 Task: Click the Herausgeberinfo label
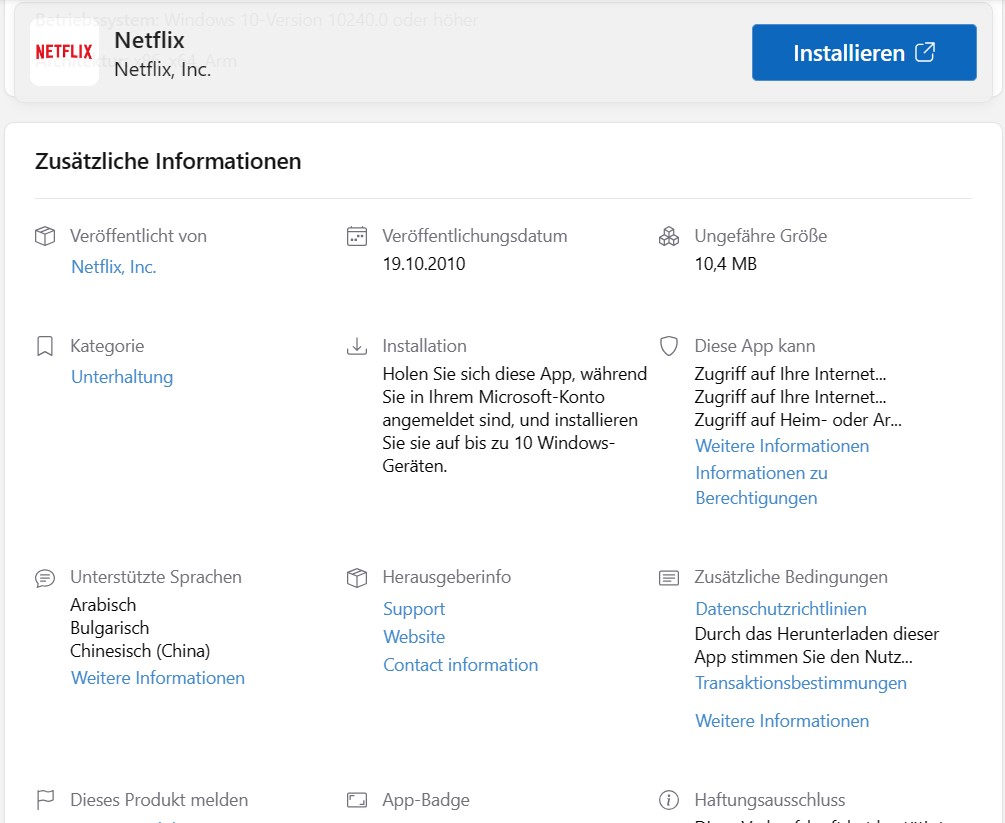tap(447, 577)
